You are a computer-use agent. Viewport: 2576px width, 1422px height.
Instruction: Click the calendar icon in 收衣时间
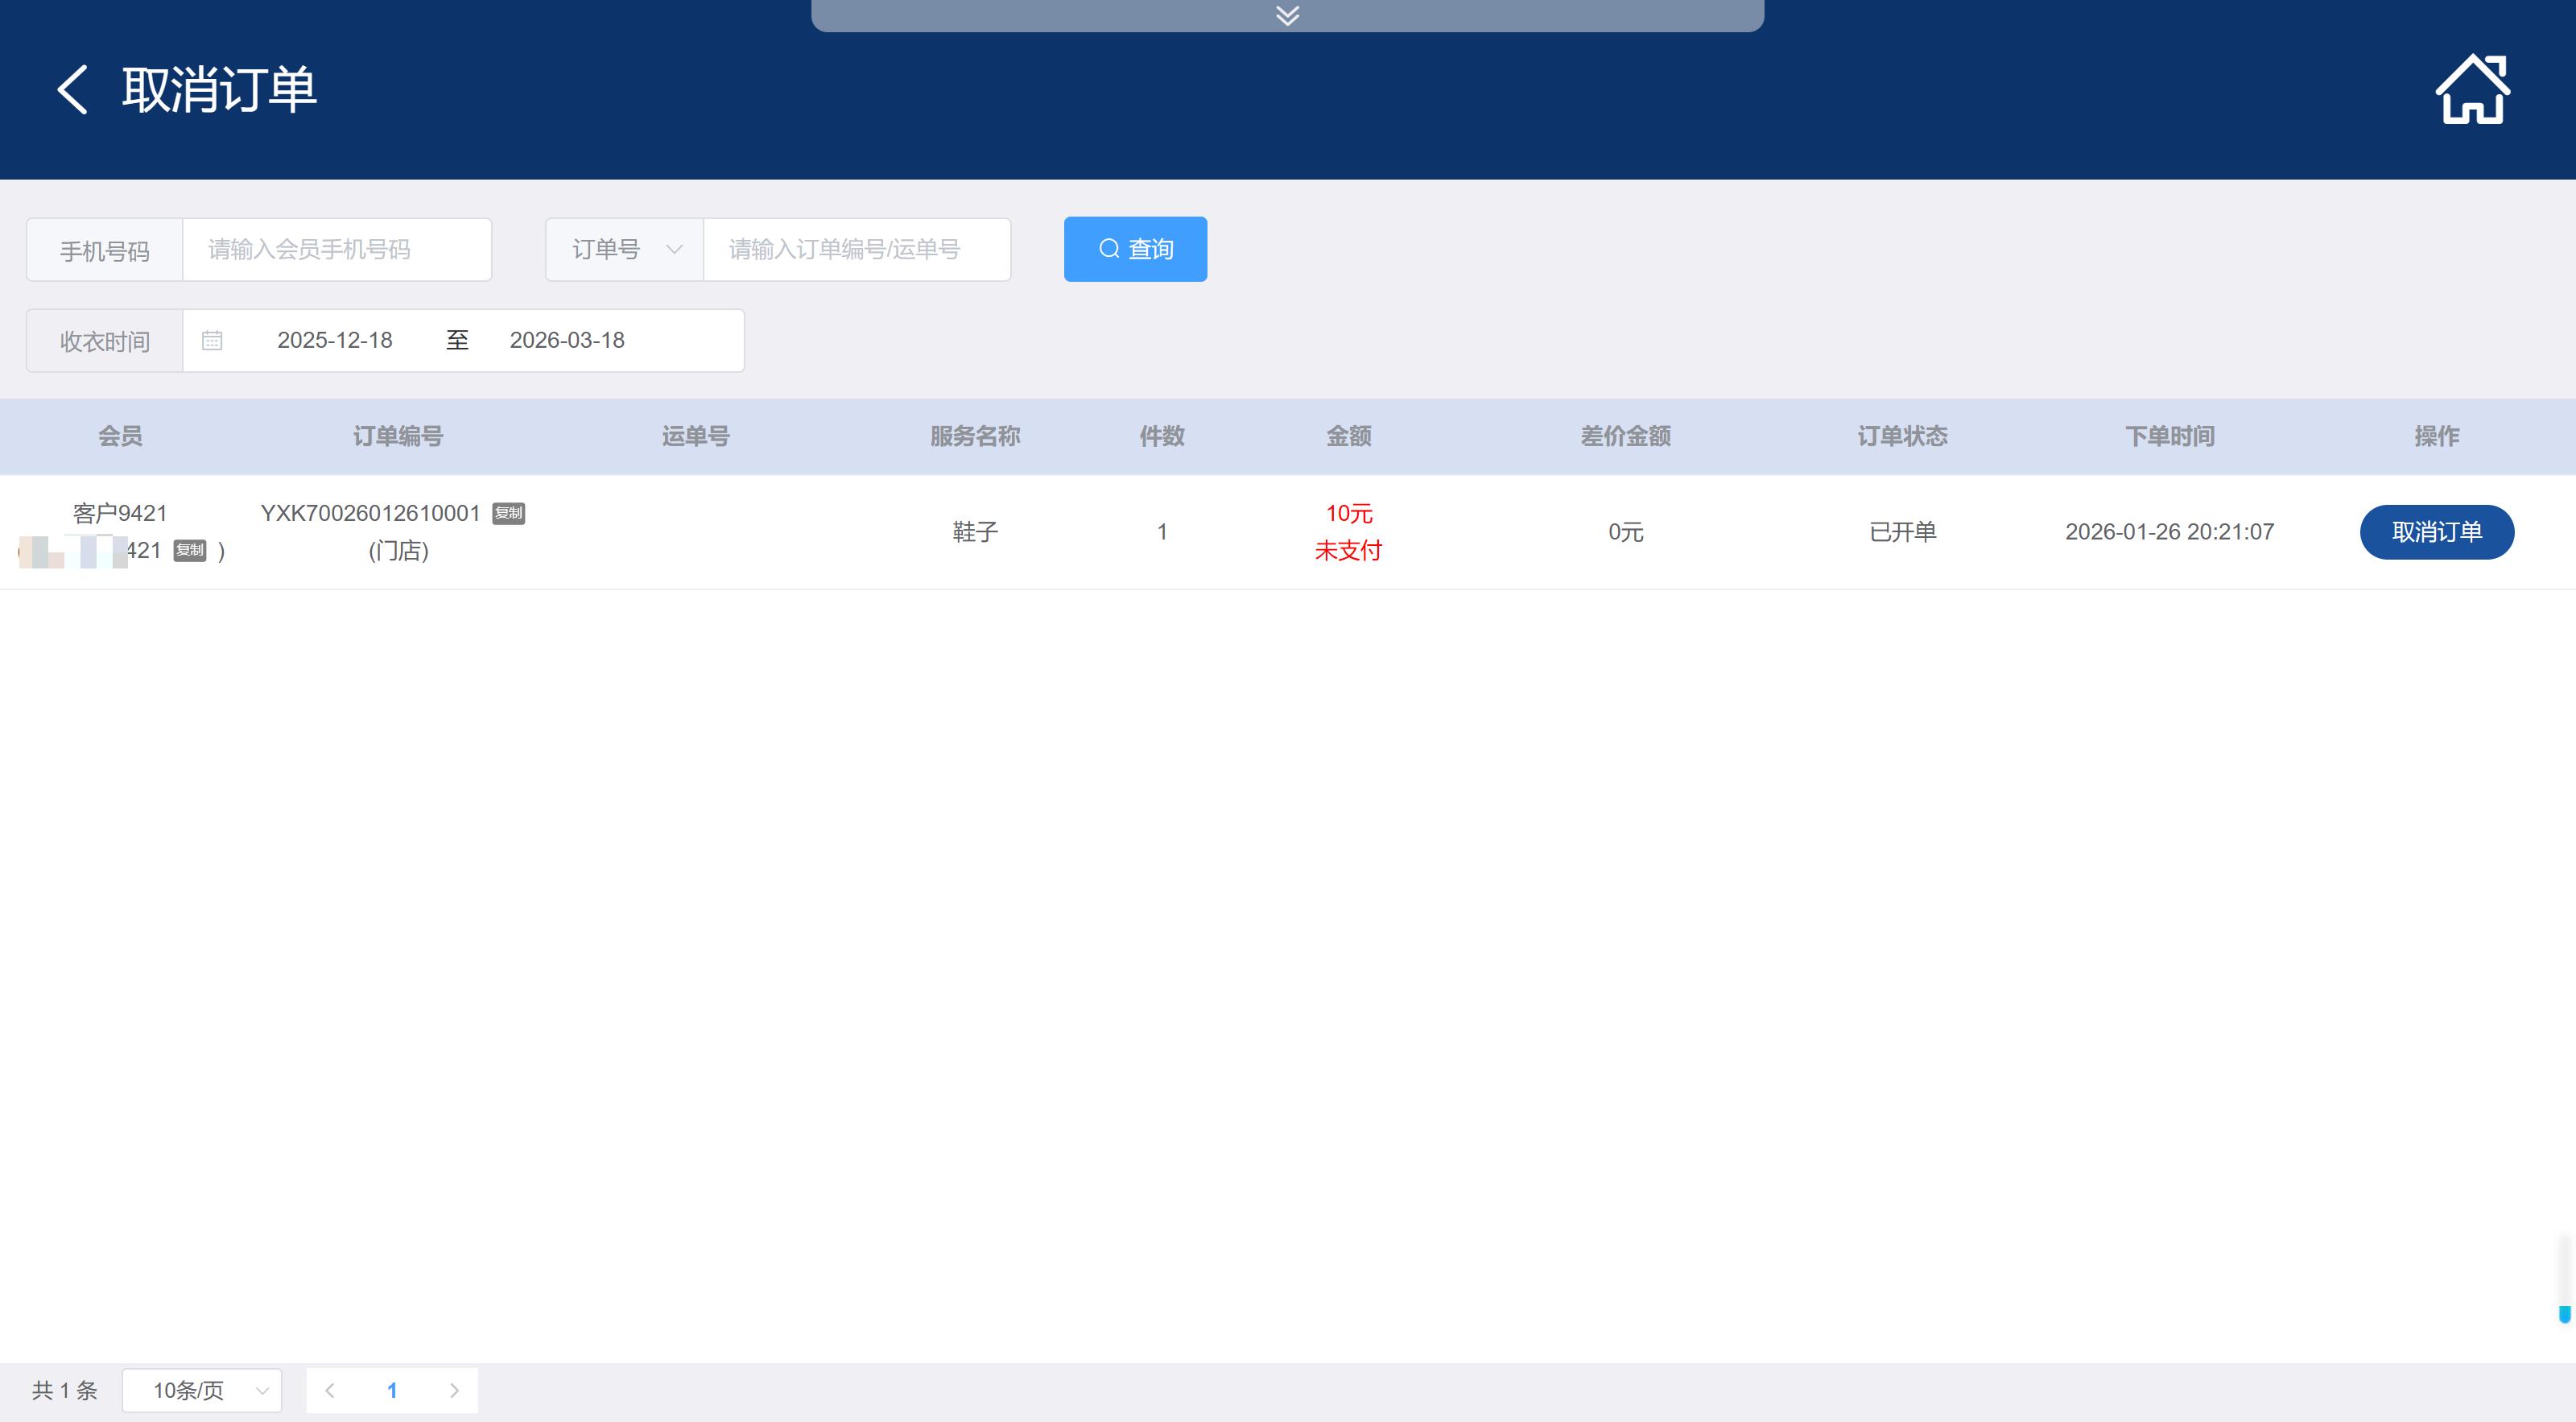tap(212, 341)
